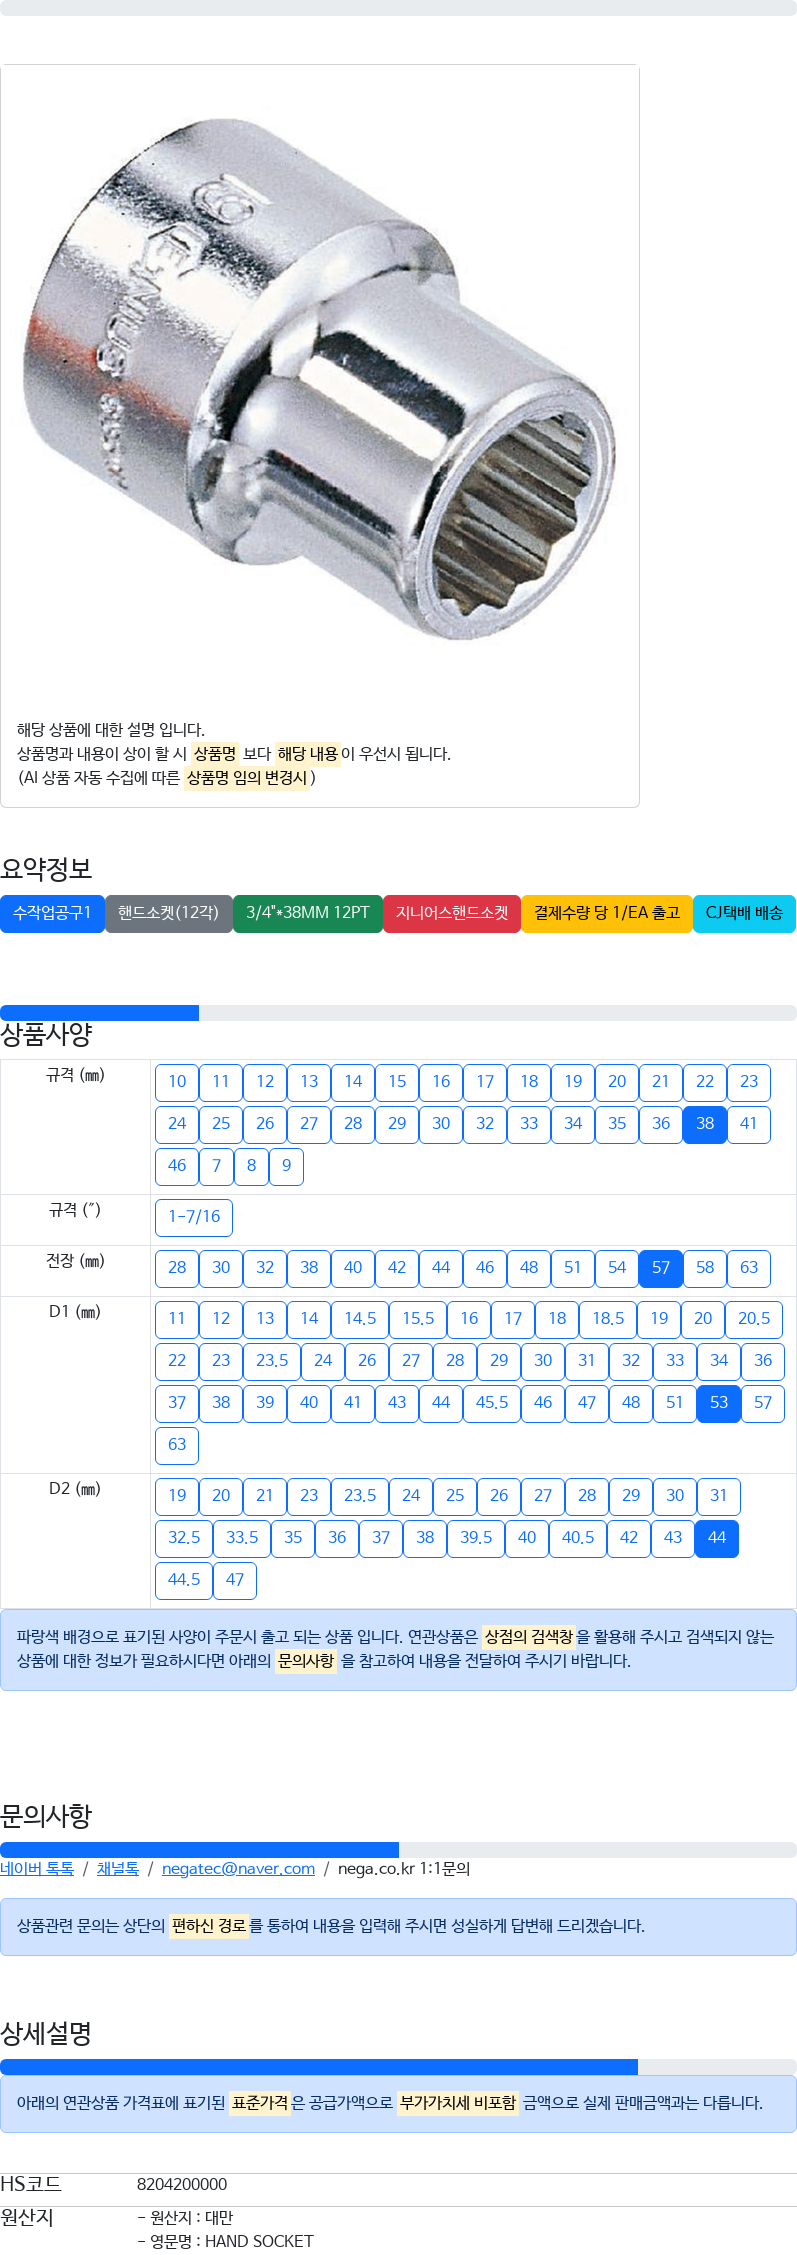
Task: Click the hand socket product image
Action: (320, 380)
